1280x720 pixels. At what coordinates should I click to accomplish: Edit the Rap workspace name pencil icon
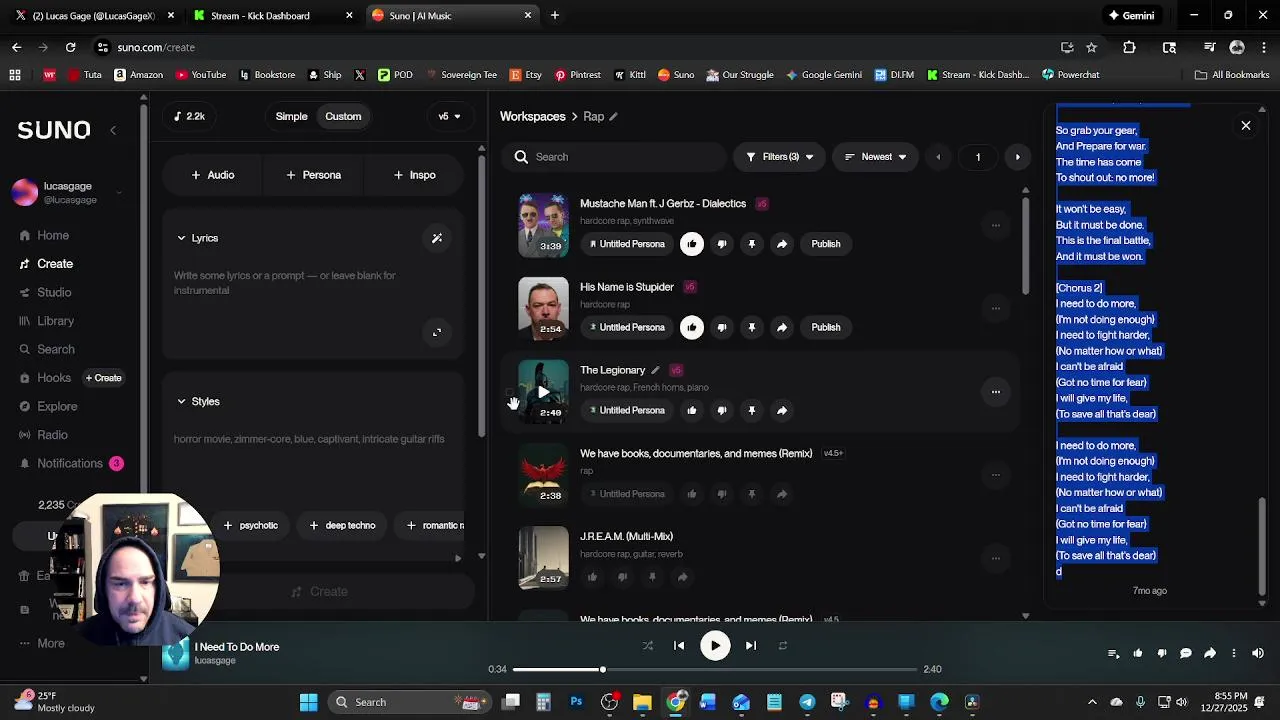[613, 117]
